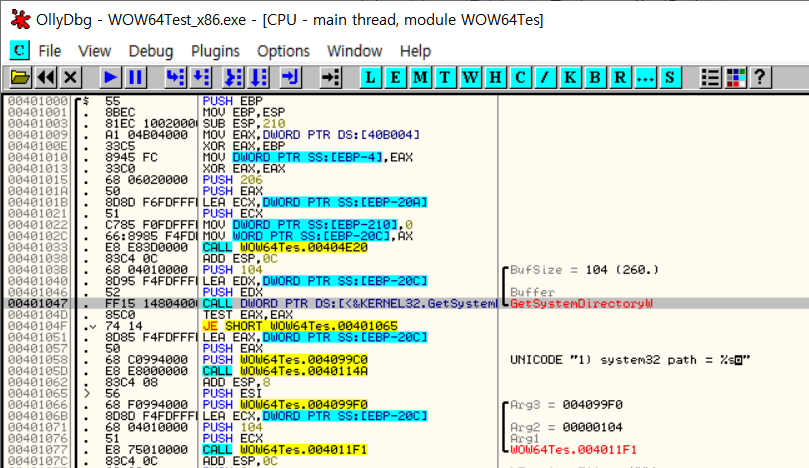
Task: Click address 00401033 in address column
Action: (x=38, y=247)
